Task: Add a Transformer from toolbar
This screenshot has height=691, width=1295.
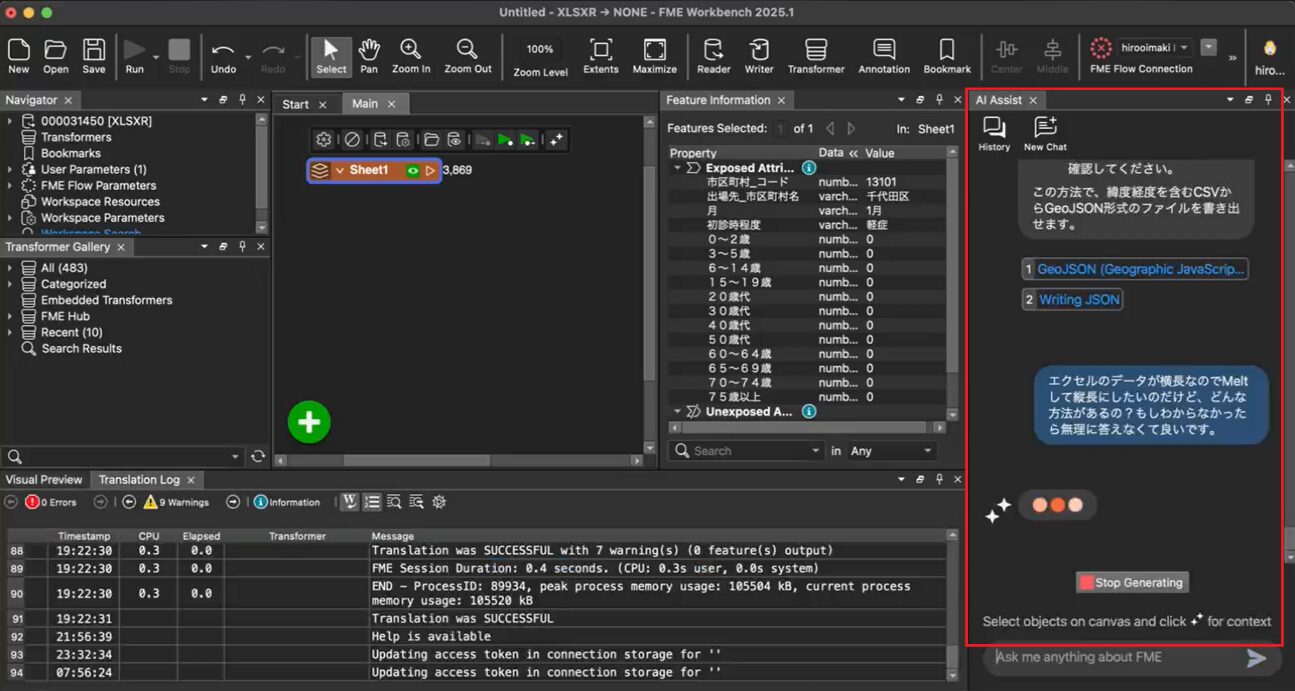Action: [816, 56]
